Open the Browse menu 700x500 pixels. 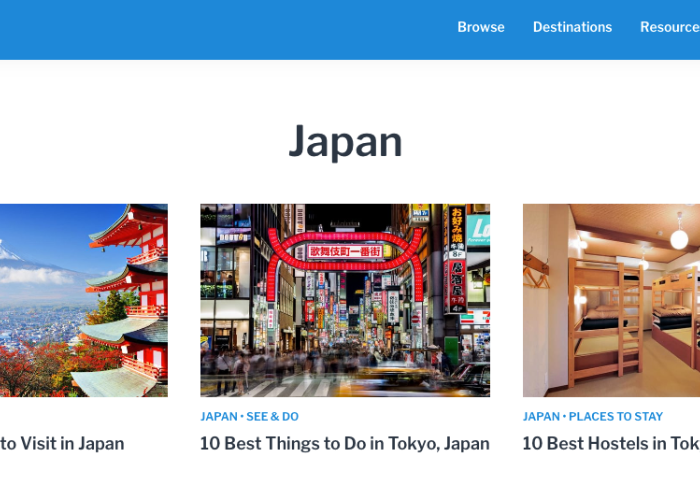tap(481, 27)
